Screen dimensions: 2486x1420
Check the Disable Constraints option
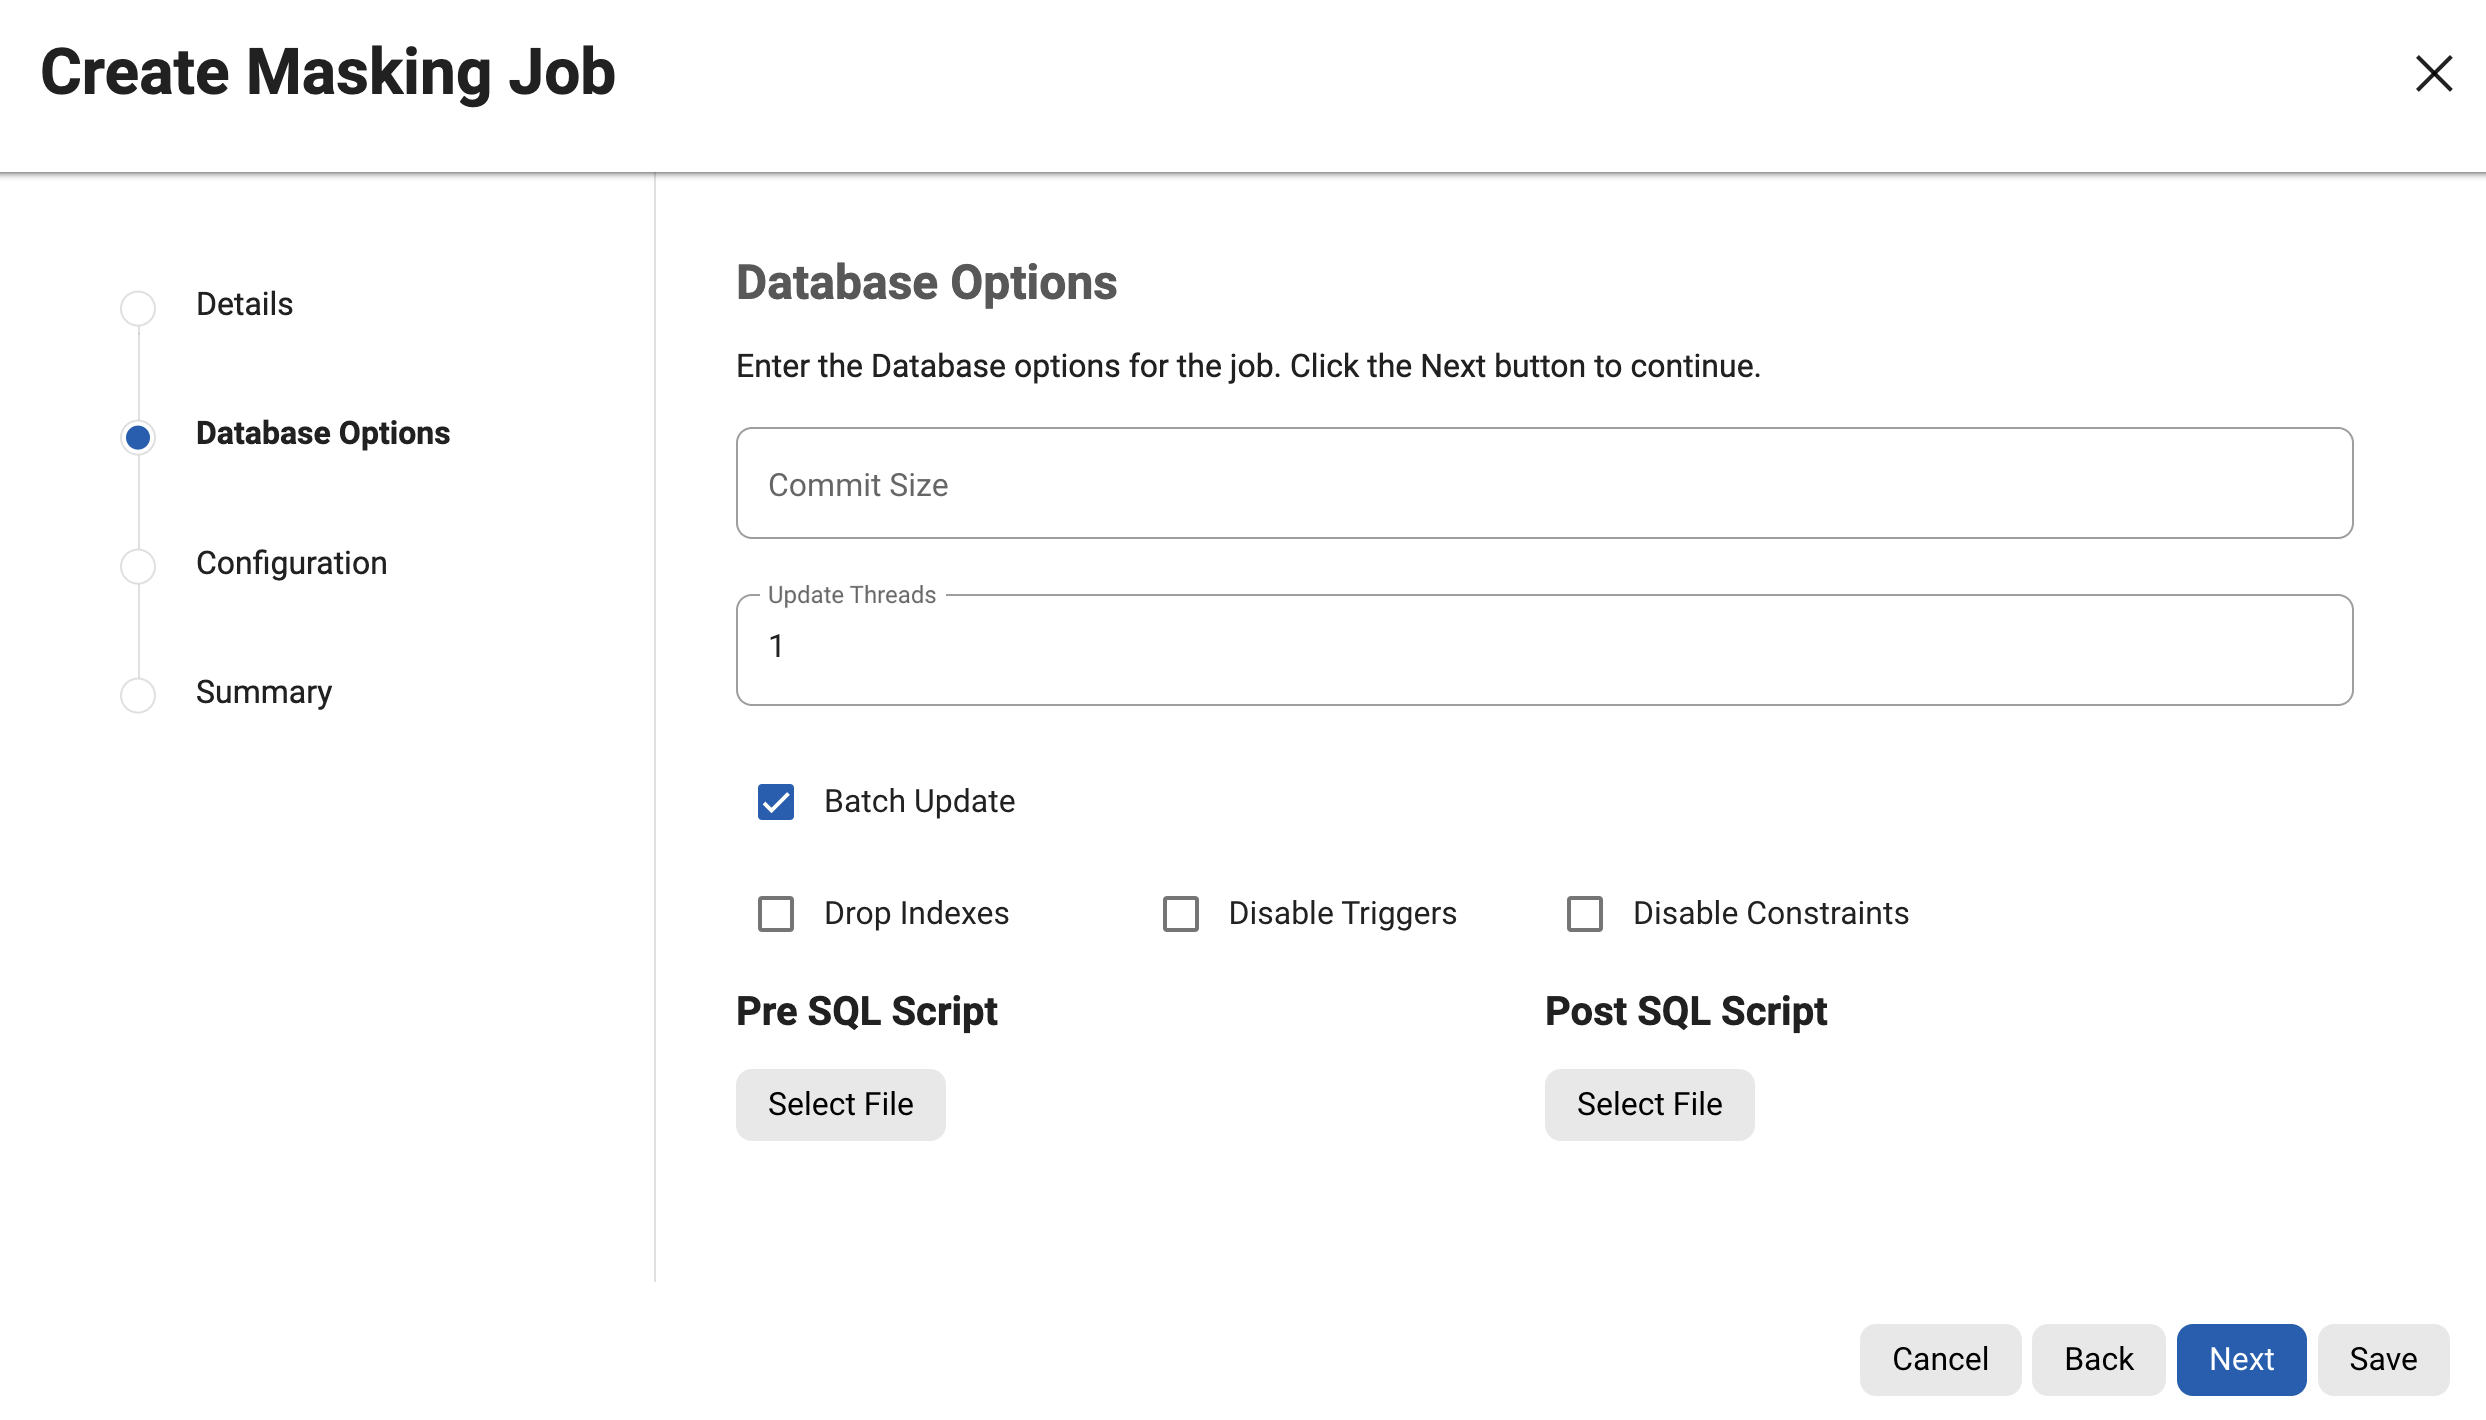[1584, 914]
